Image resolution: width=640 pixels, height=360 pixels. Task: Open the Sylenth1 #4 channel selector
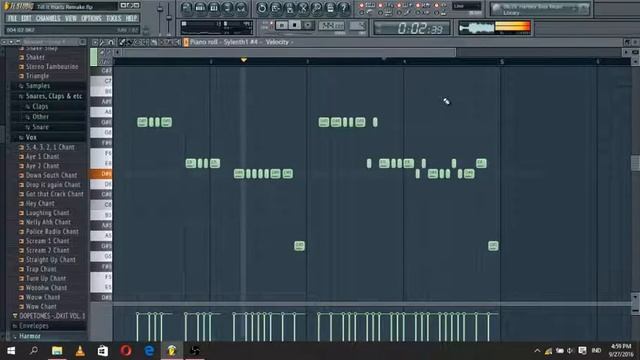(241, 42)
